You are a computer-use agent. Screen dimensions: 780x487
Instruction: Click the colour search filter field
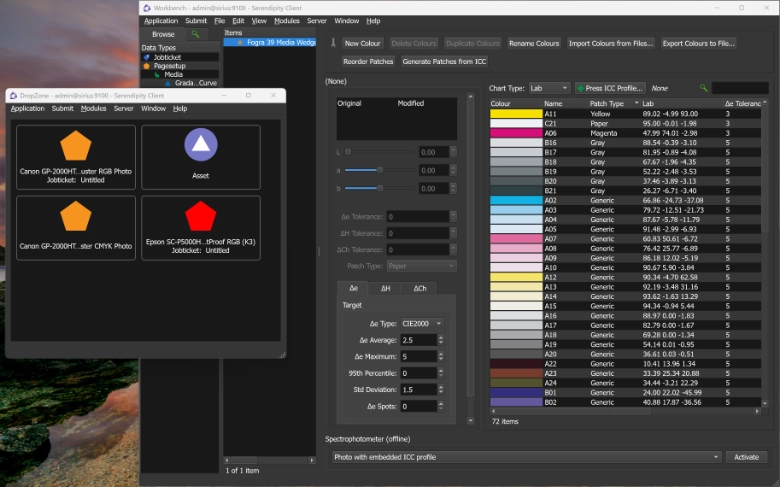point(740,88)
